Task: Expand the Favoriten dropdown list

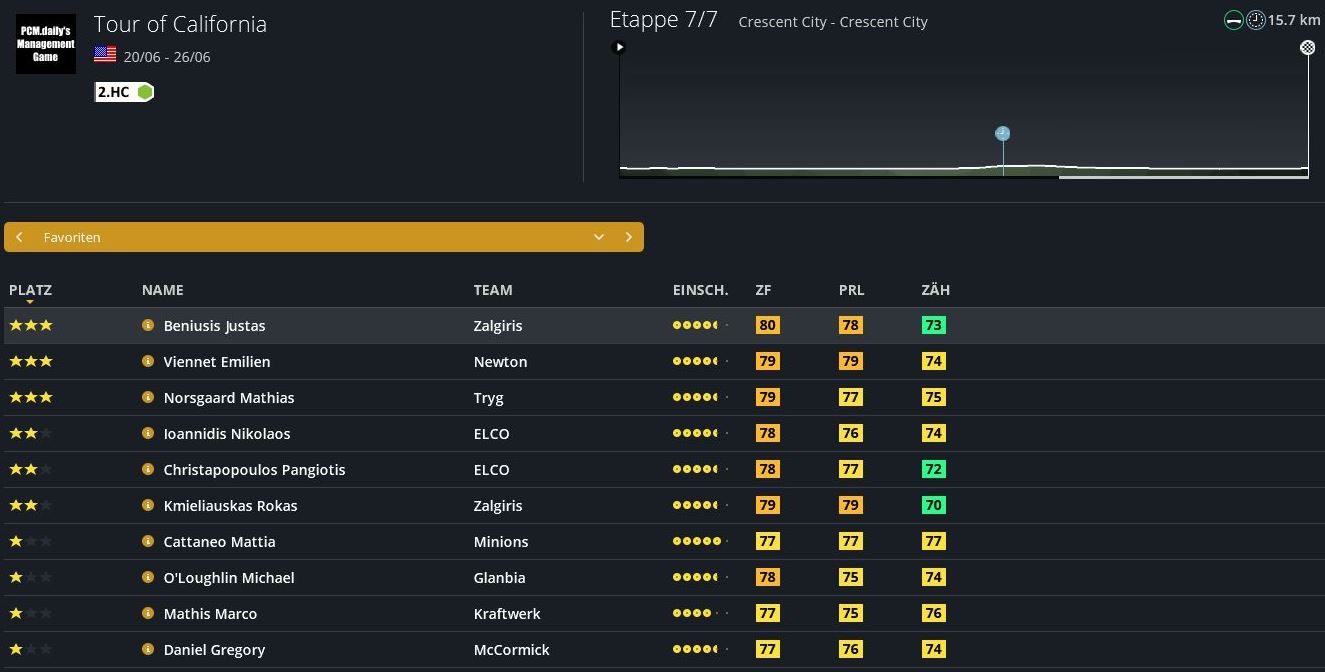Action: (598, 237)
